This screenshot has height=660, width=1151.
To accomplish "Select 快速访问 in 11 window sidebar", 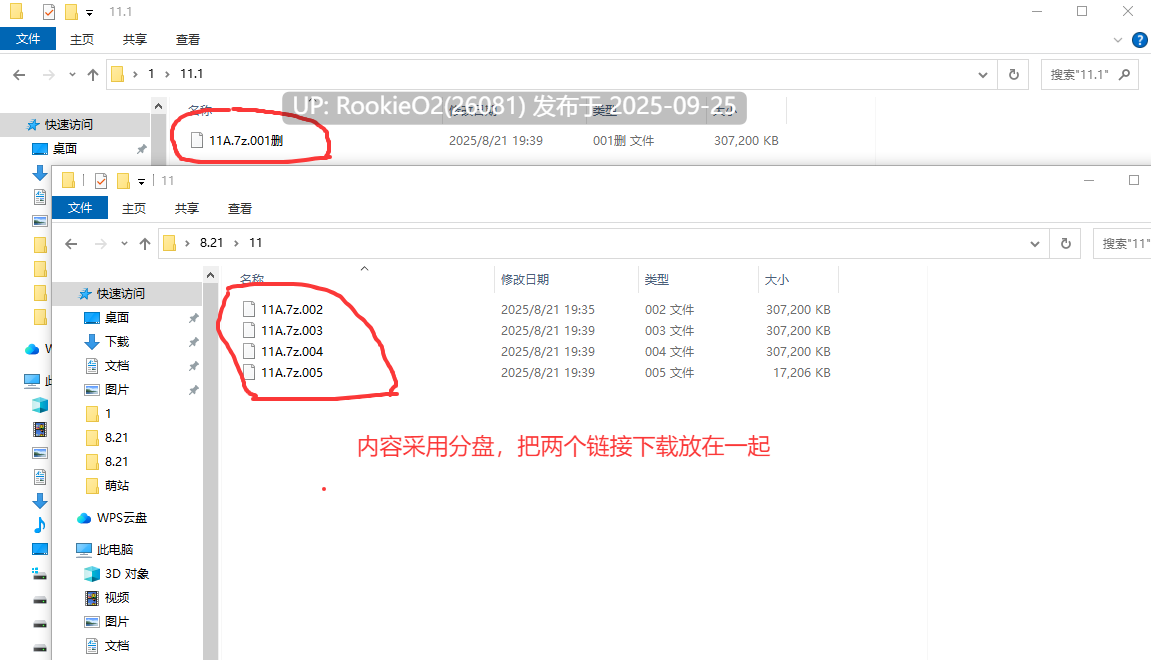I will pos(120,294).
